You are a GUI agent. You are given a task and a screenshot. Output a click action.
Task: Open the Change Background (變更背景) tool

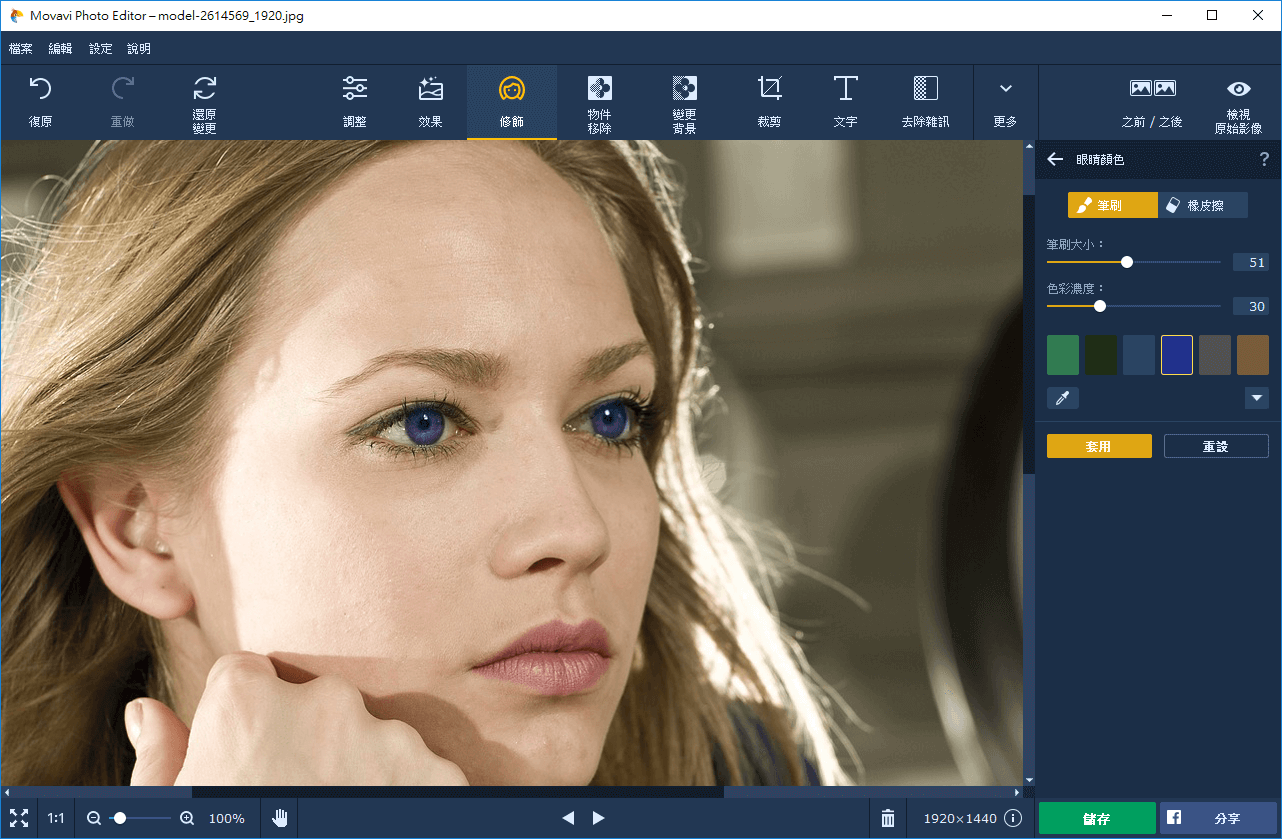684,102
